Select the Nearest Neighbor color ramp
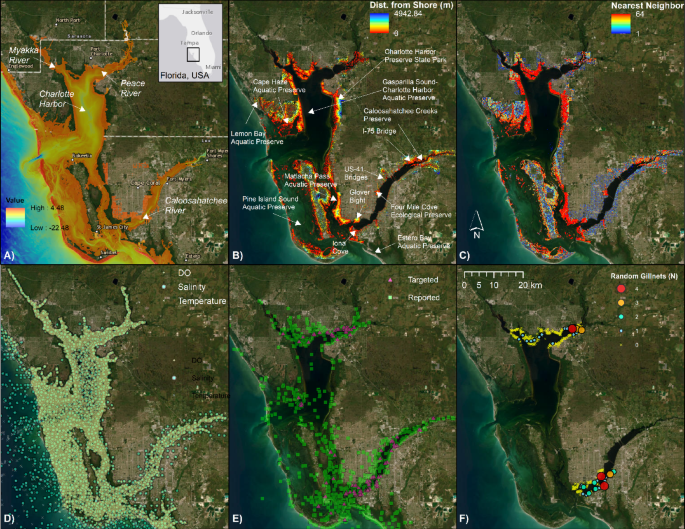685x529 pixels. click(621, 24)
